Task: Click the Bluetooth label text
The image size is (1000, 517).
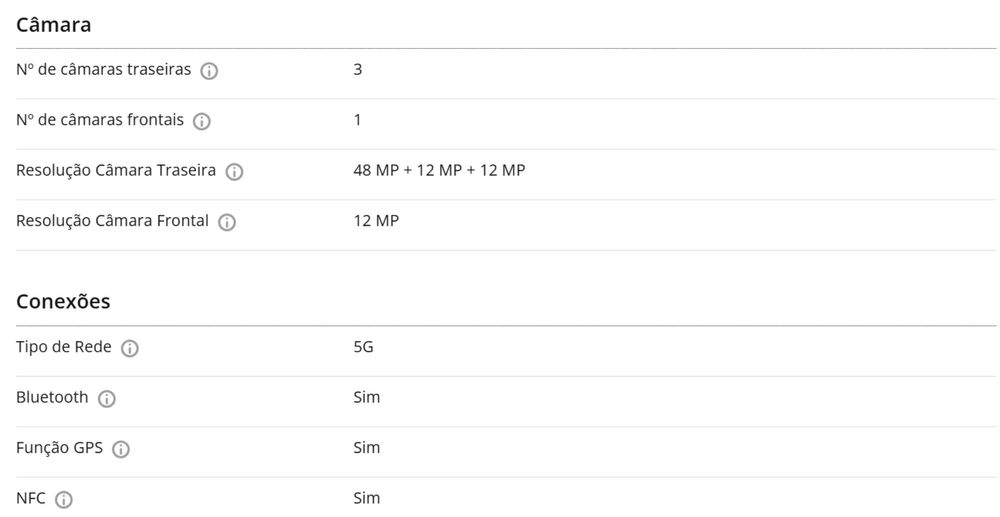Action: pos(52,397)
